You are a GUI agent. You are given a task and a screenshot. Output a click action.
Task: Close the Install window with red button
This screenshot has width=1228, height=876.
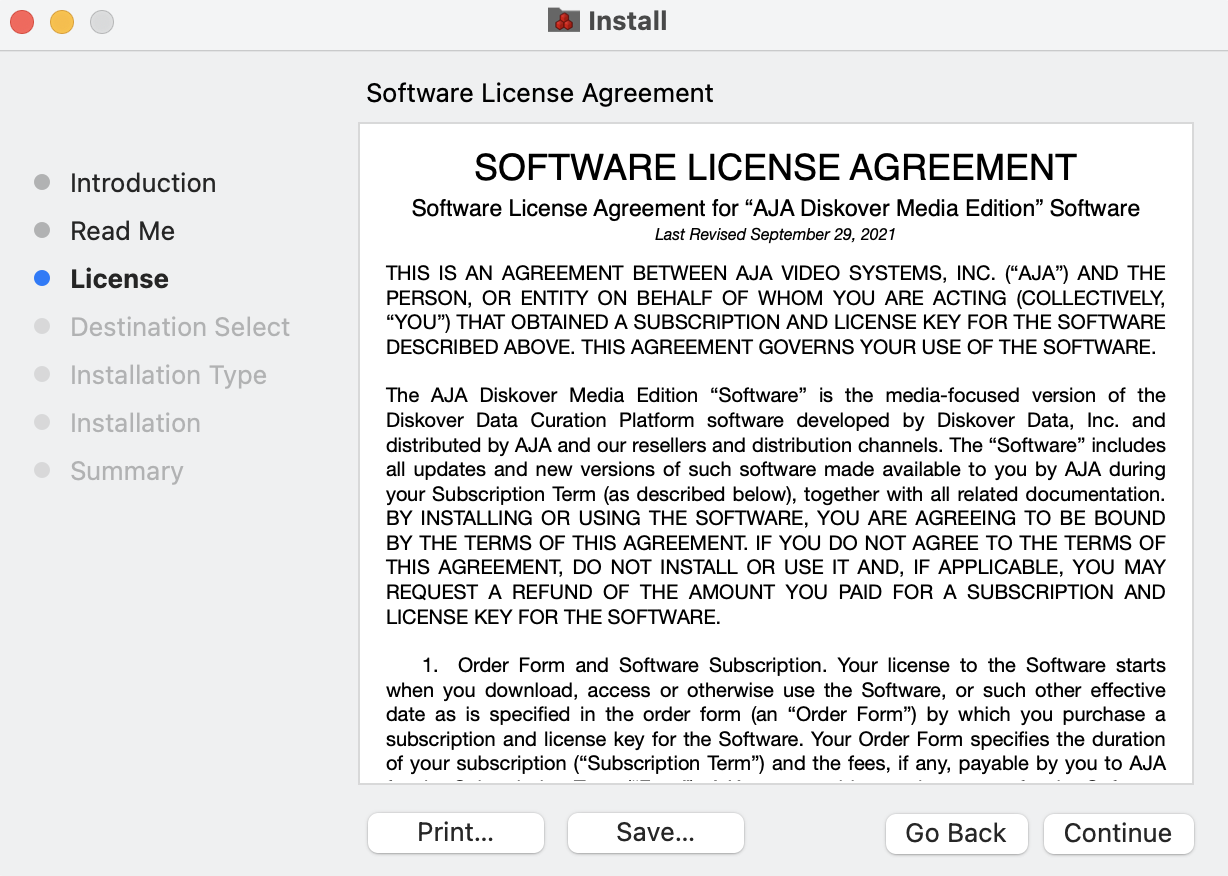[22, 21]
